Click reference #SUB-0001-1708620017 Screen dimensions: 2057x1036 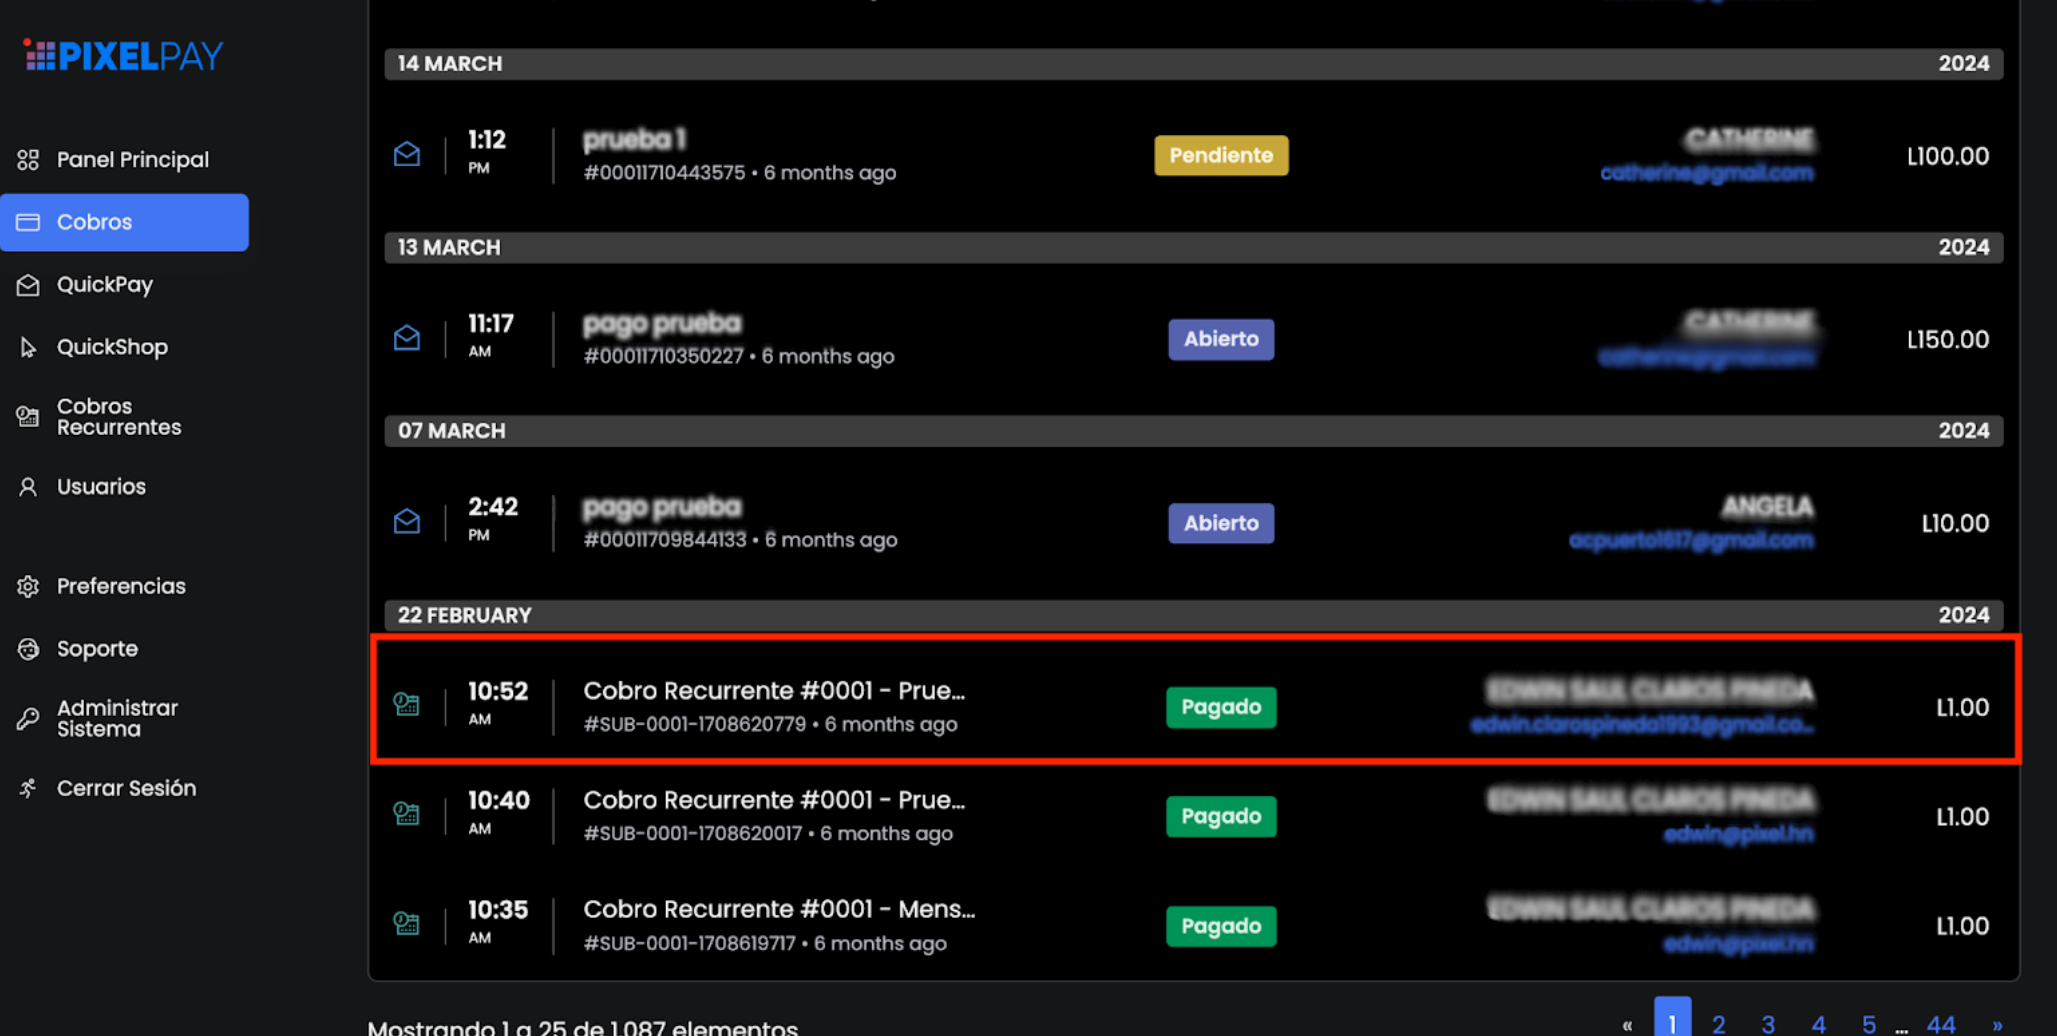tap(693, 833)
